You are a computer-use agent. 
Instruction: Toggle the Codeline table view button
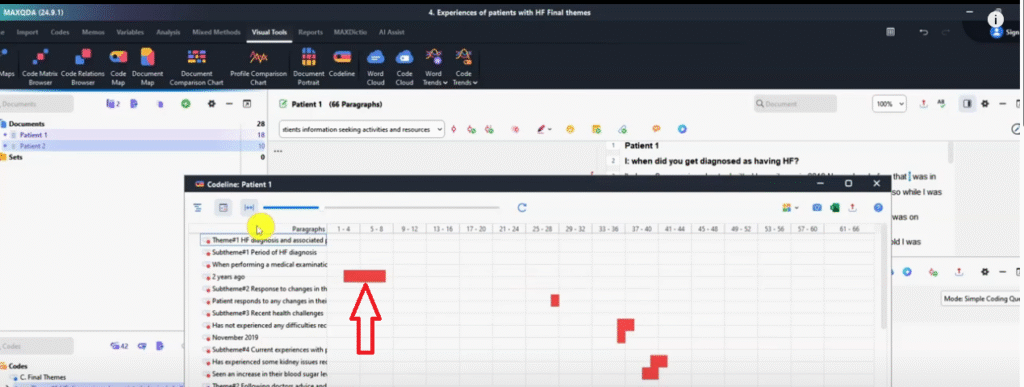[223, 208]
